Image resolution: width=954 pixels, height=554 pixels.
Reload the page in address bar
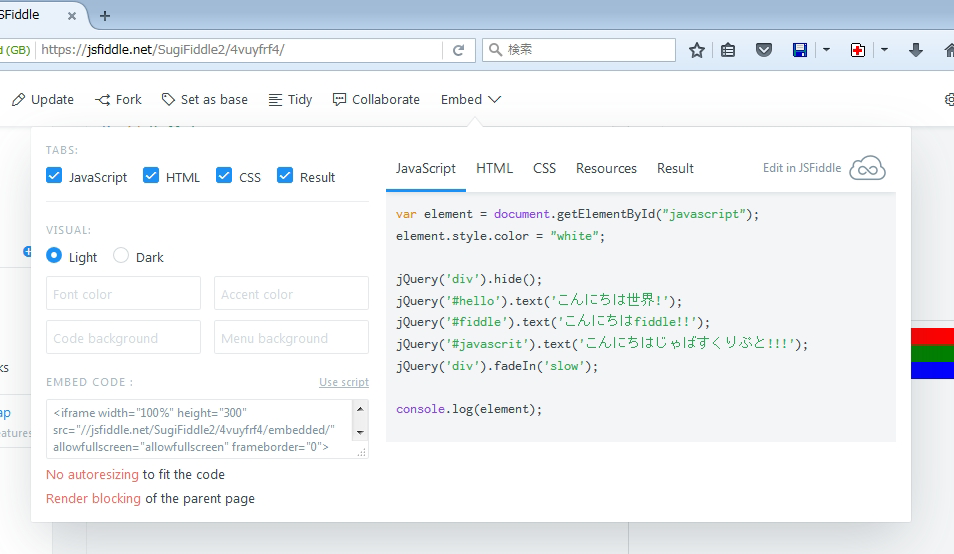tap(458, 50)
